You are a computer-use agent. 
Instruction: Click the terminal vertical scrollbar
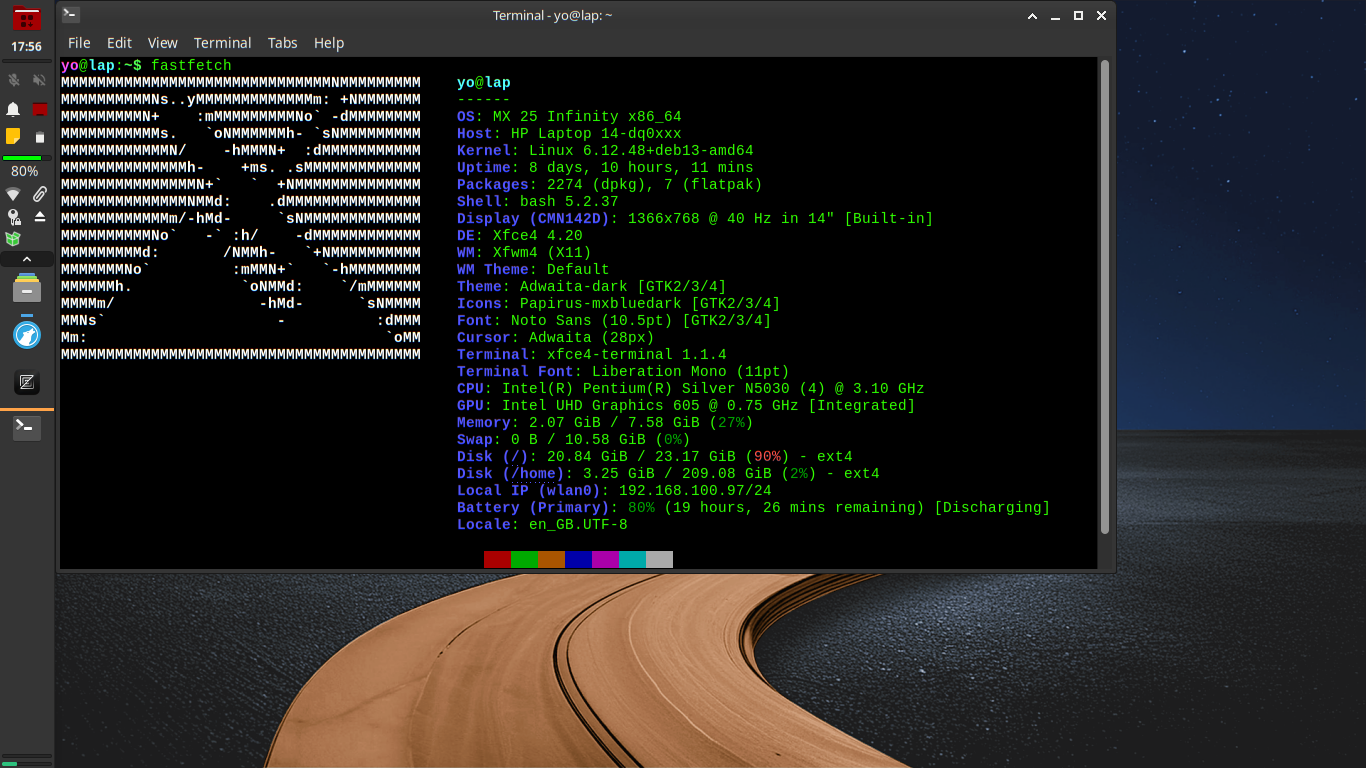[x=1105, y=296]
